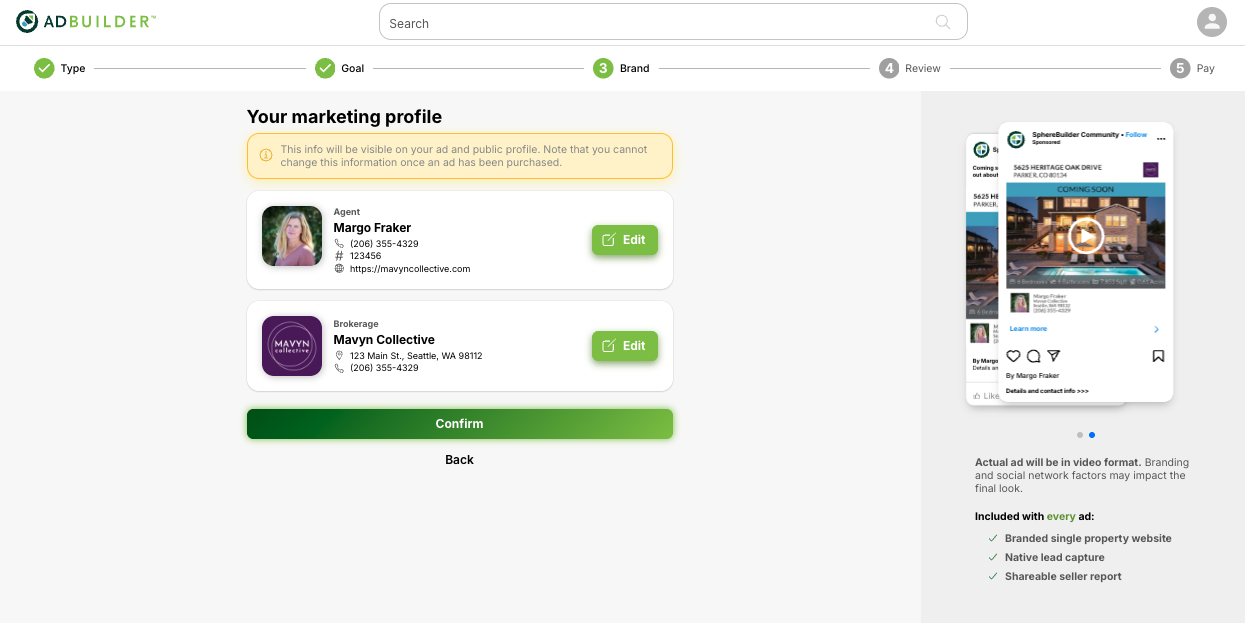1245x623 pixels.
Task: Click the Learn more chevron arrow
Action: pyautogui.click(x=1157, y=329)
